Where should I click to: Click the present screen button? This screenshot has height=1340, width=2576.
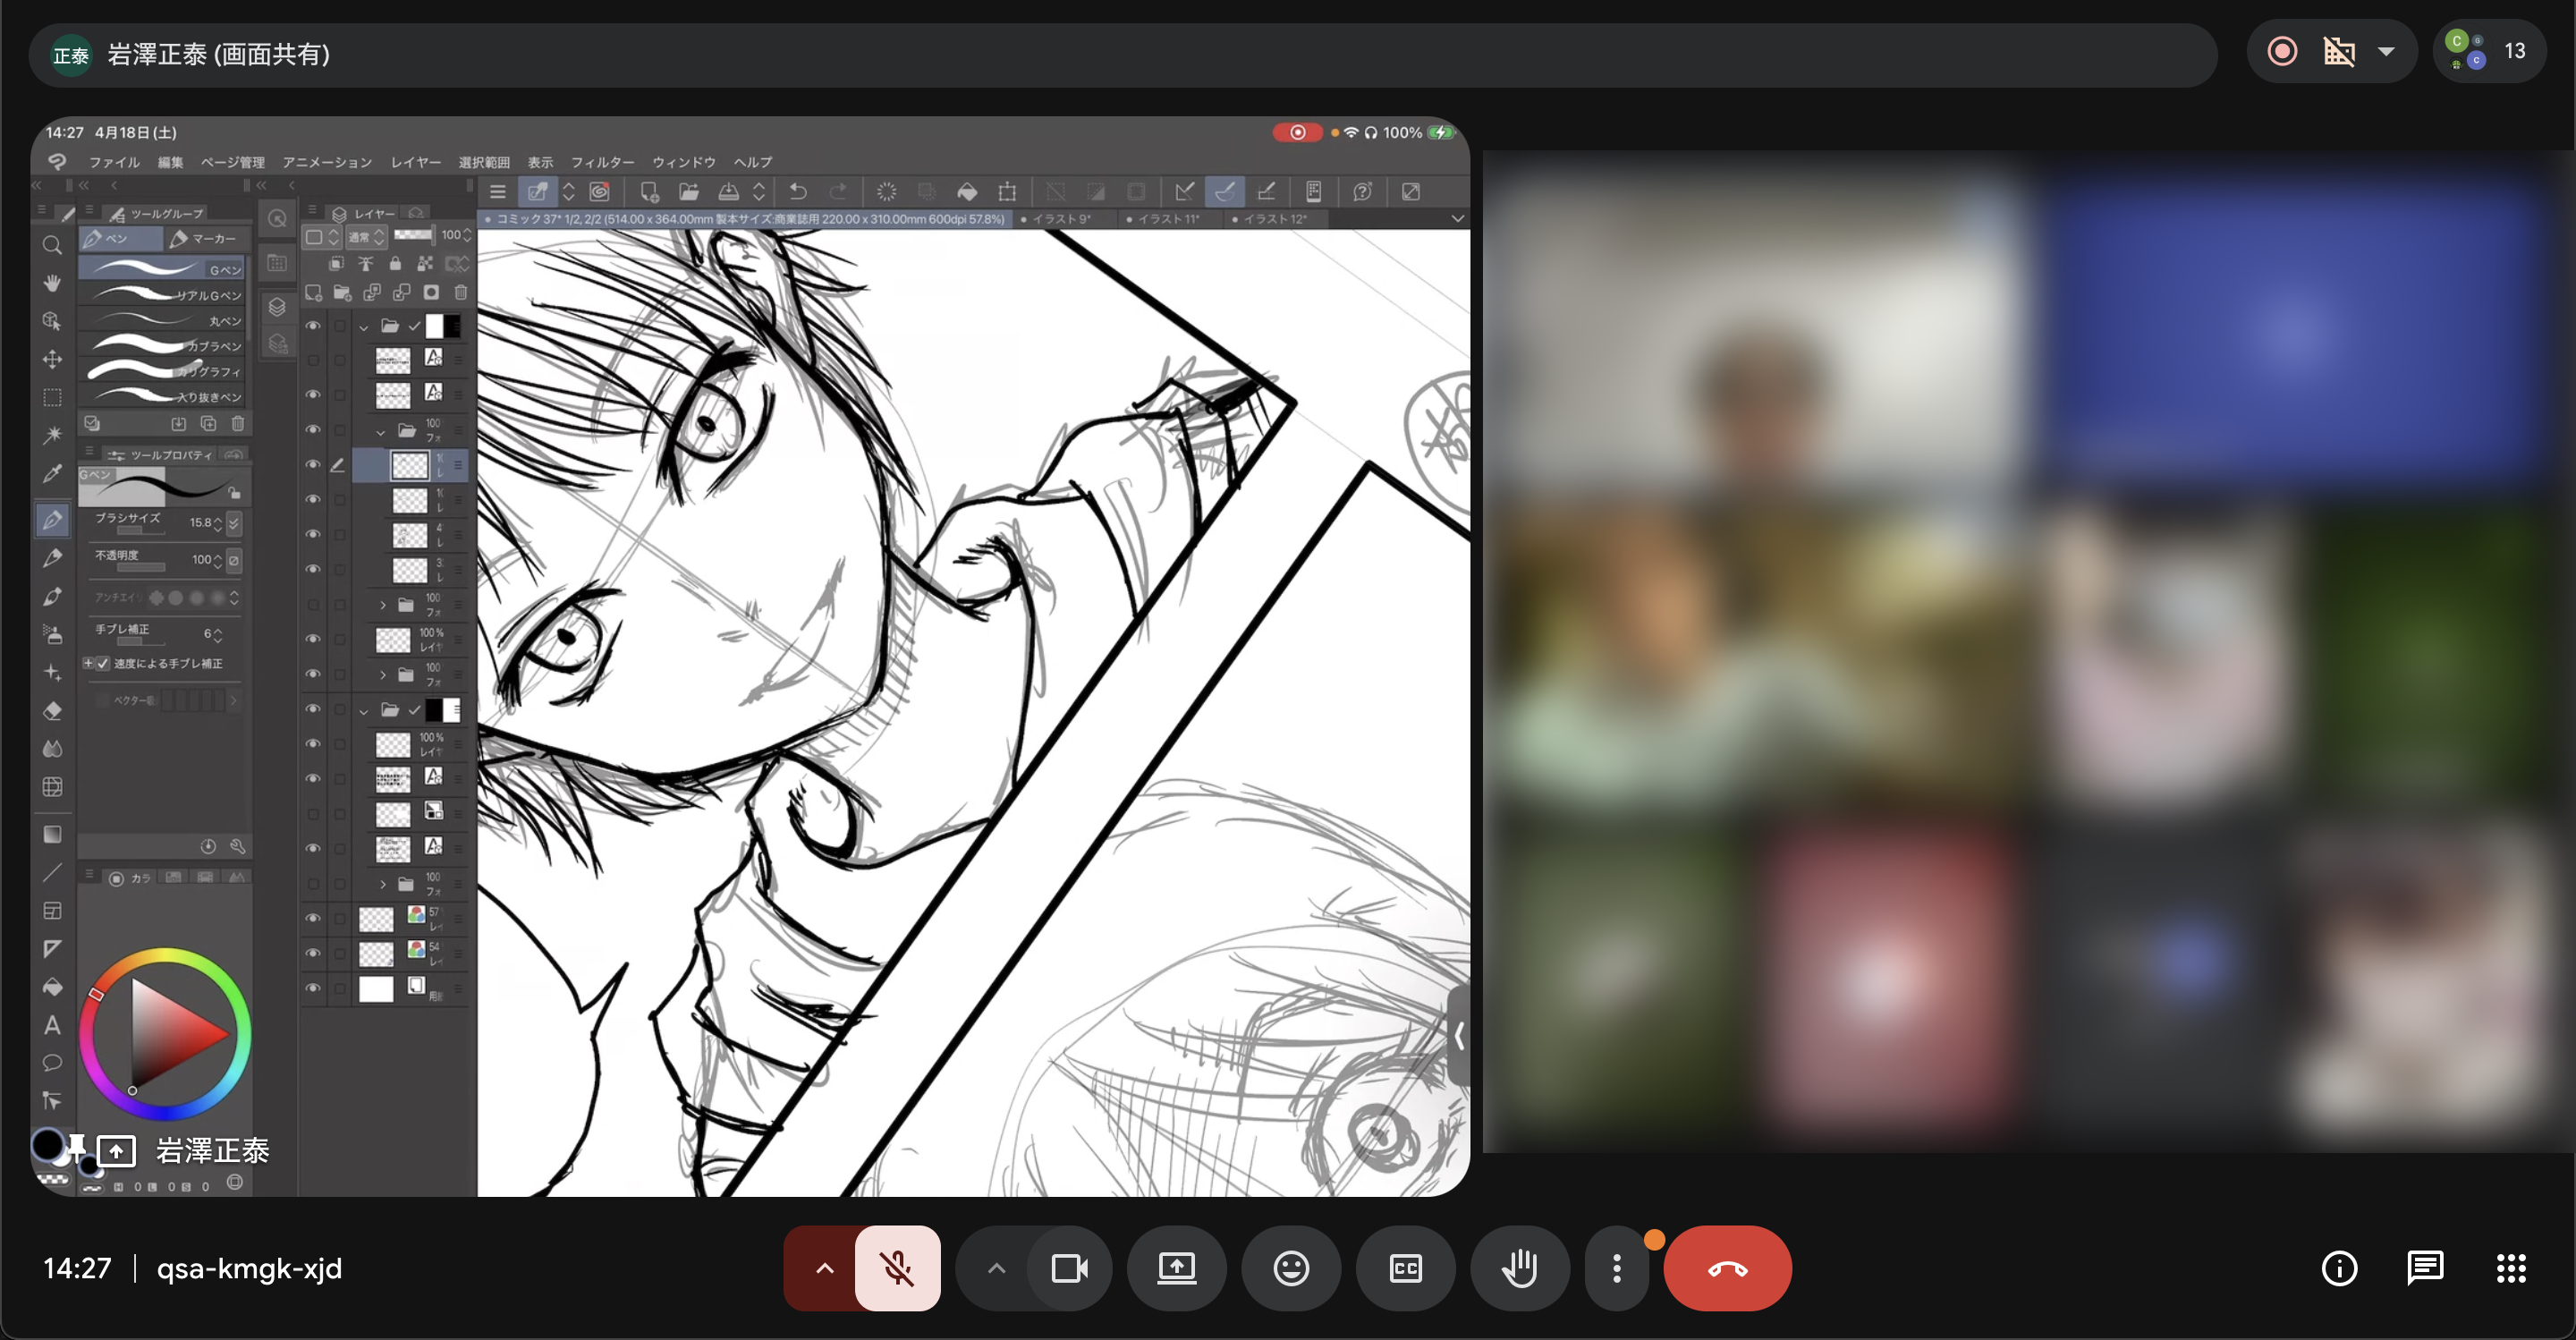(1176, 1268)
